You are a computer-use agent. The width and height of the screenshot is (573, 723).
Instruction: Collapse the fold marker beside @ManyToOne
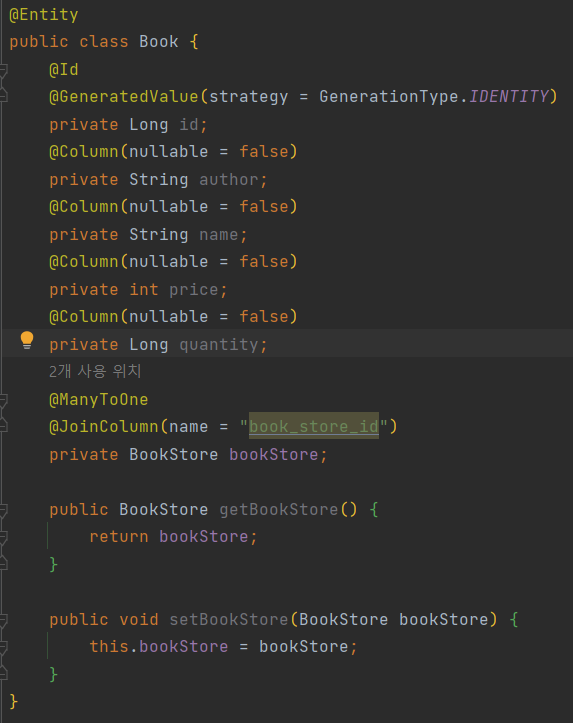point(3,400)
